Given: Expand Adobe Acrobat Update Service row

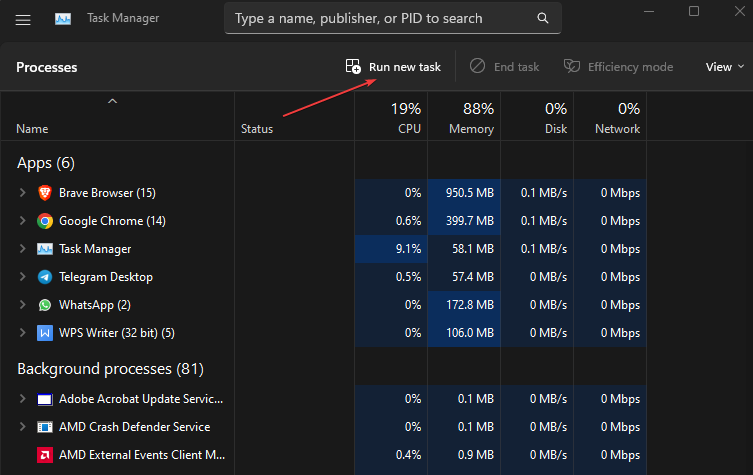Looking at the screenshot, I should pyautogui.click(x=22, y=399).
